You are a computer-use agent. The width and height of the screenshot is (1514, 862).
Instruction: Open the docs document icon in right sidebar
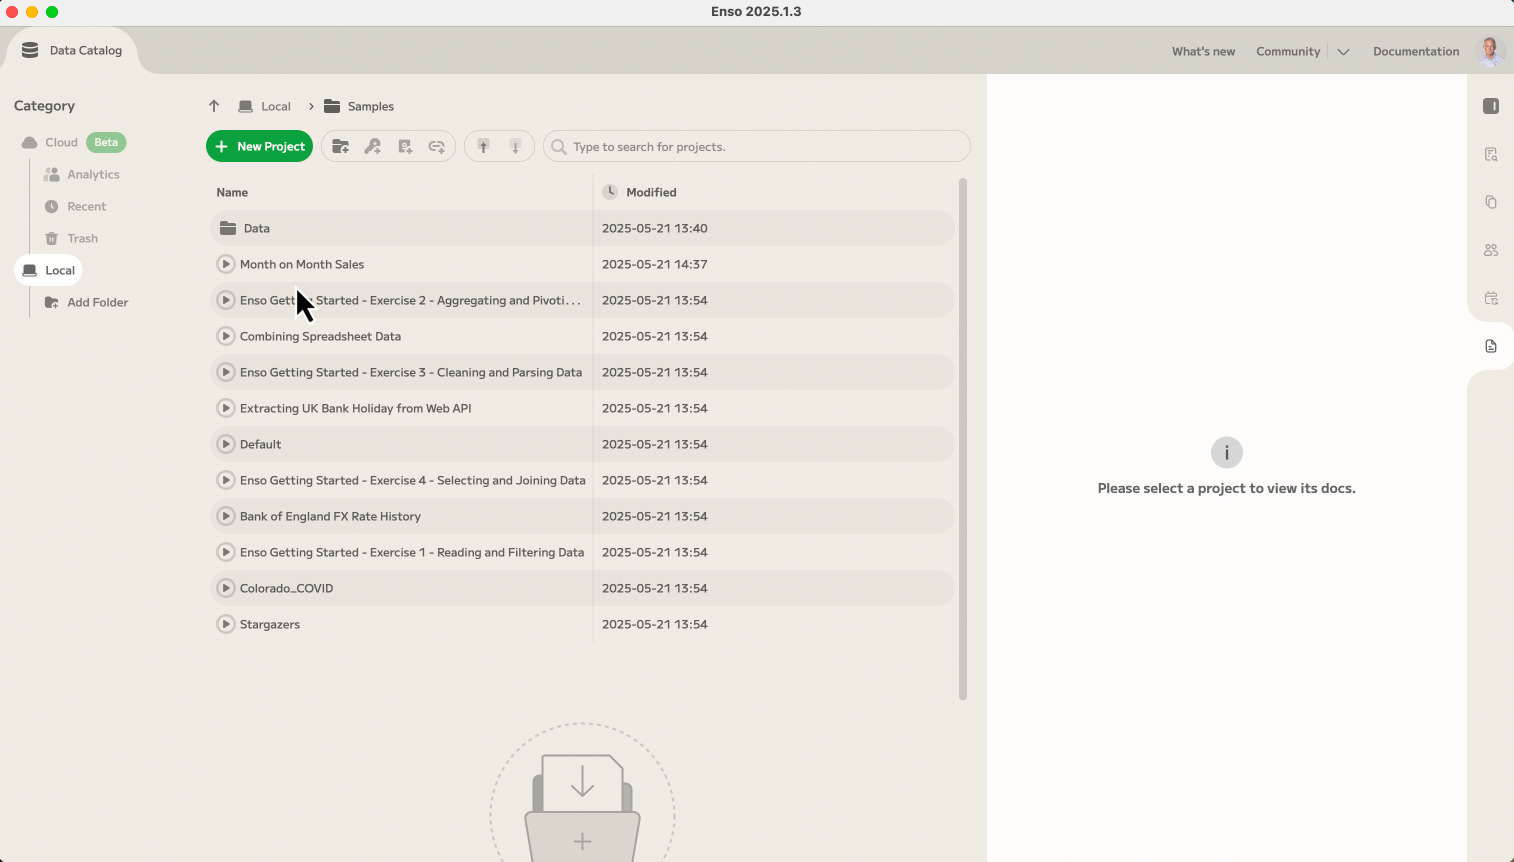point(1491,346)
